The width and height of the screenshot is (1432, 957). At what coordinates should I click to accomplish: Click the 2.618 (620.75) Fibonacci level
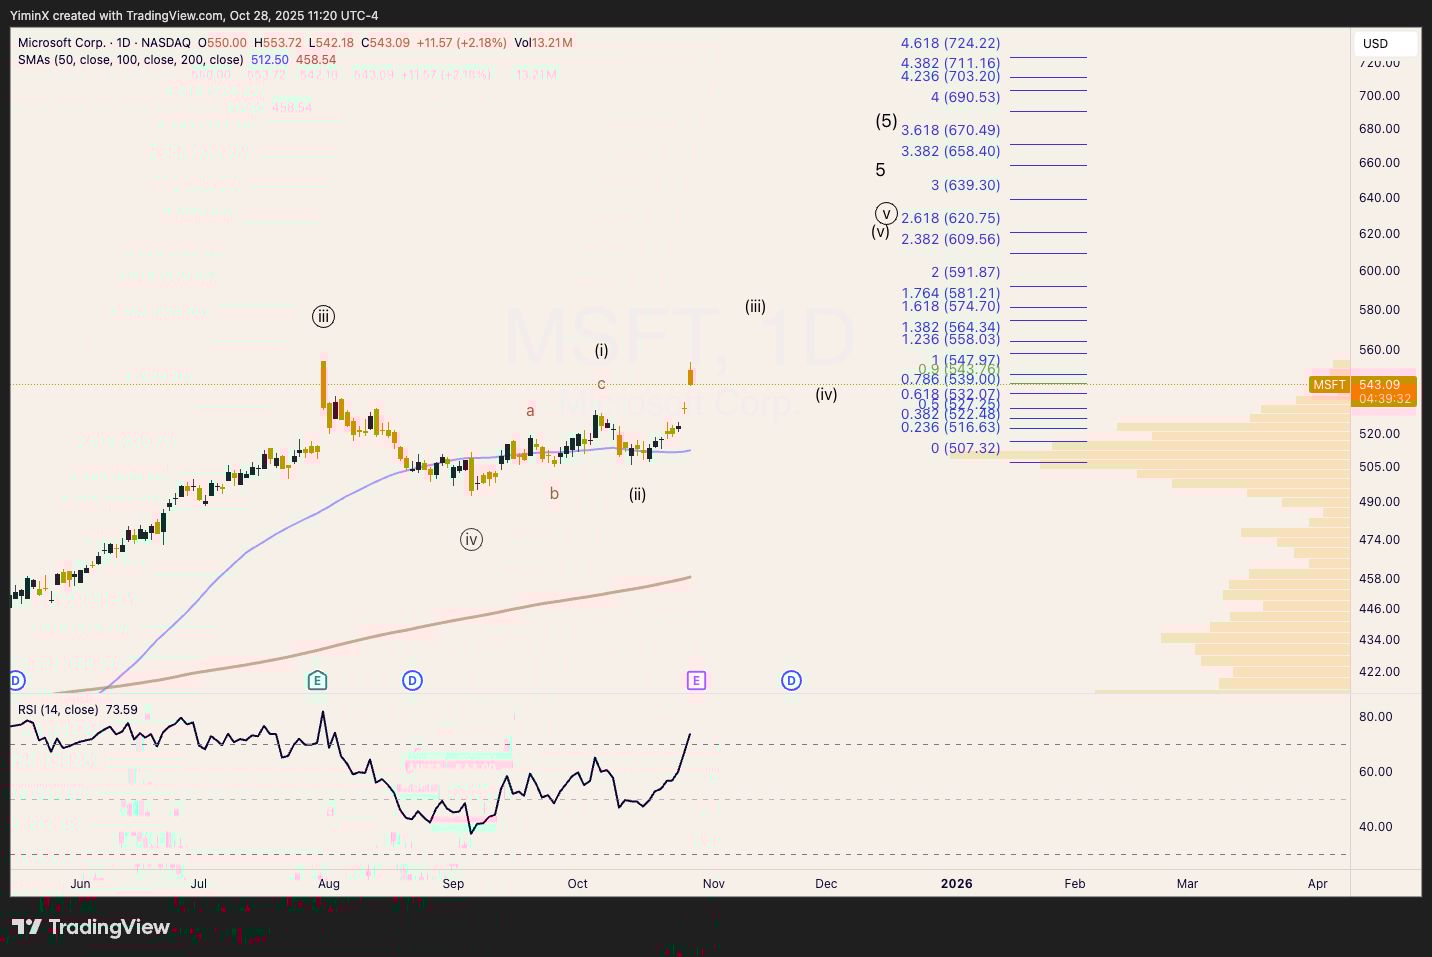pyautogui.click(x=950, y=218)
